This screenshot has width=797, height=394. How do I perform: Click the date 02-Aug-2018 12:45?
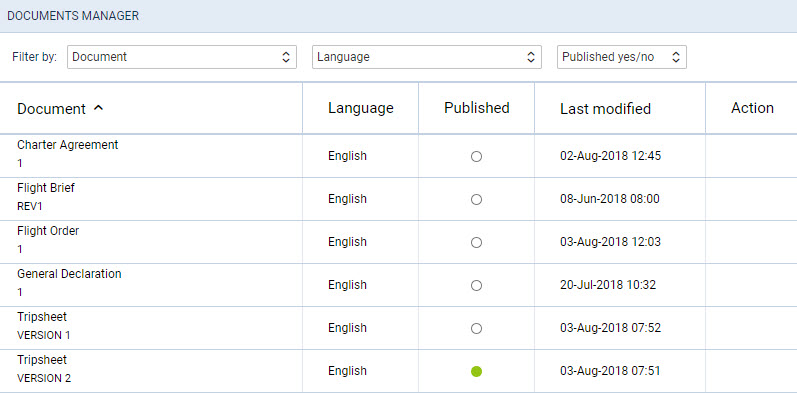pyautogui.click(x=610, y=156)
